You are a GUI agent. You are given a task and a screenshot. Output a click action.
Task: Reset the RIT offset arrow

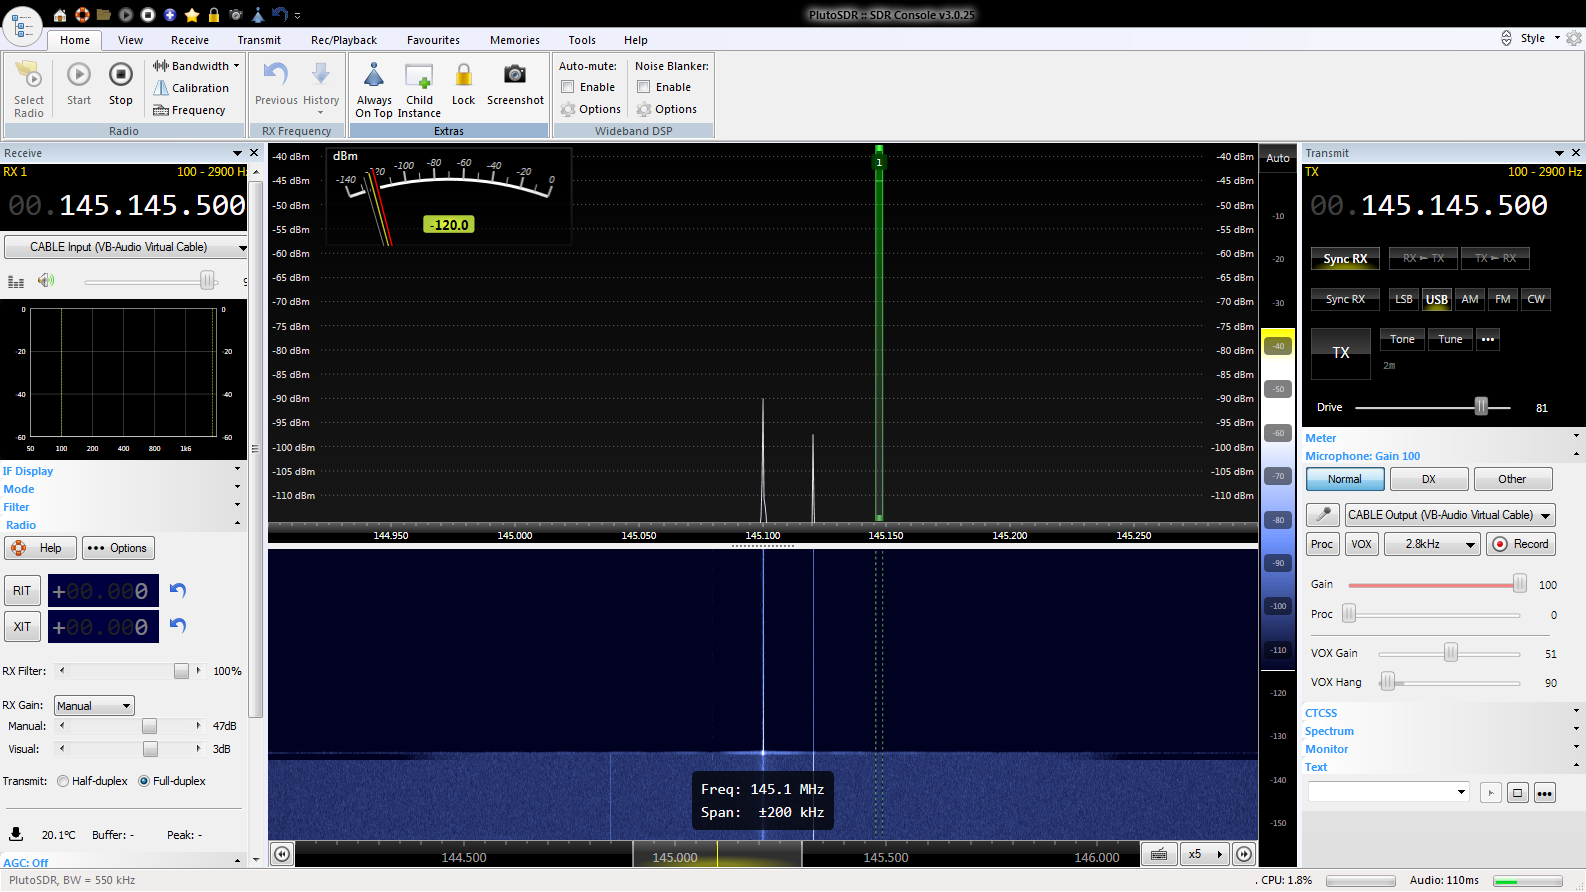pyautogui.click(x=178, y=590)
